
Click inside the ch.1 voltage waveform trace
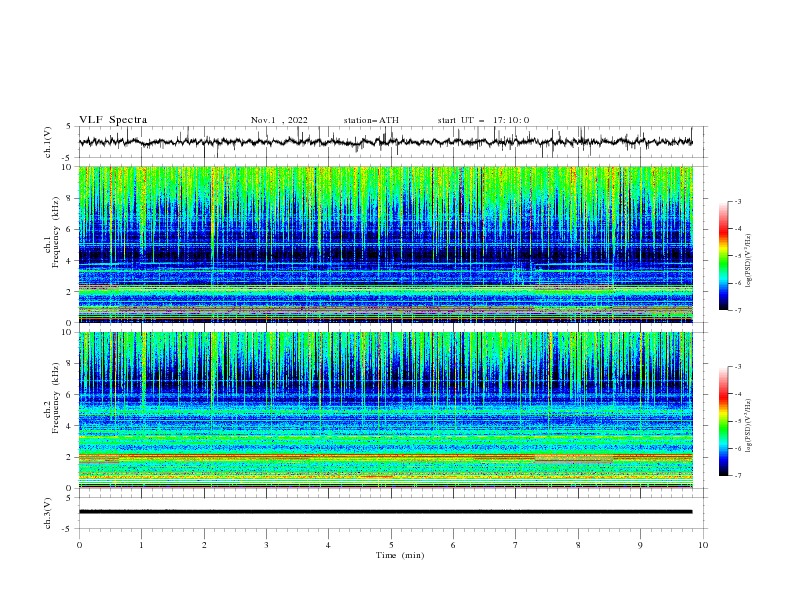pyautogui.click(x=385, y=142)
